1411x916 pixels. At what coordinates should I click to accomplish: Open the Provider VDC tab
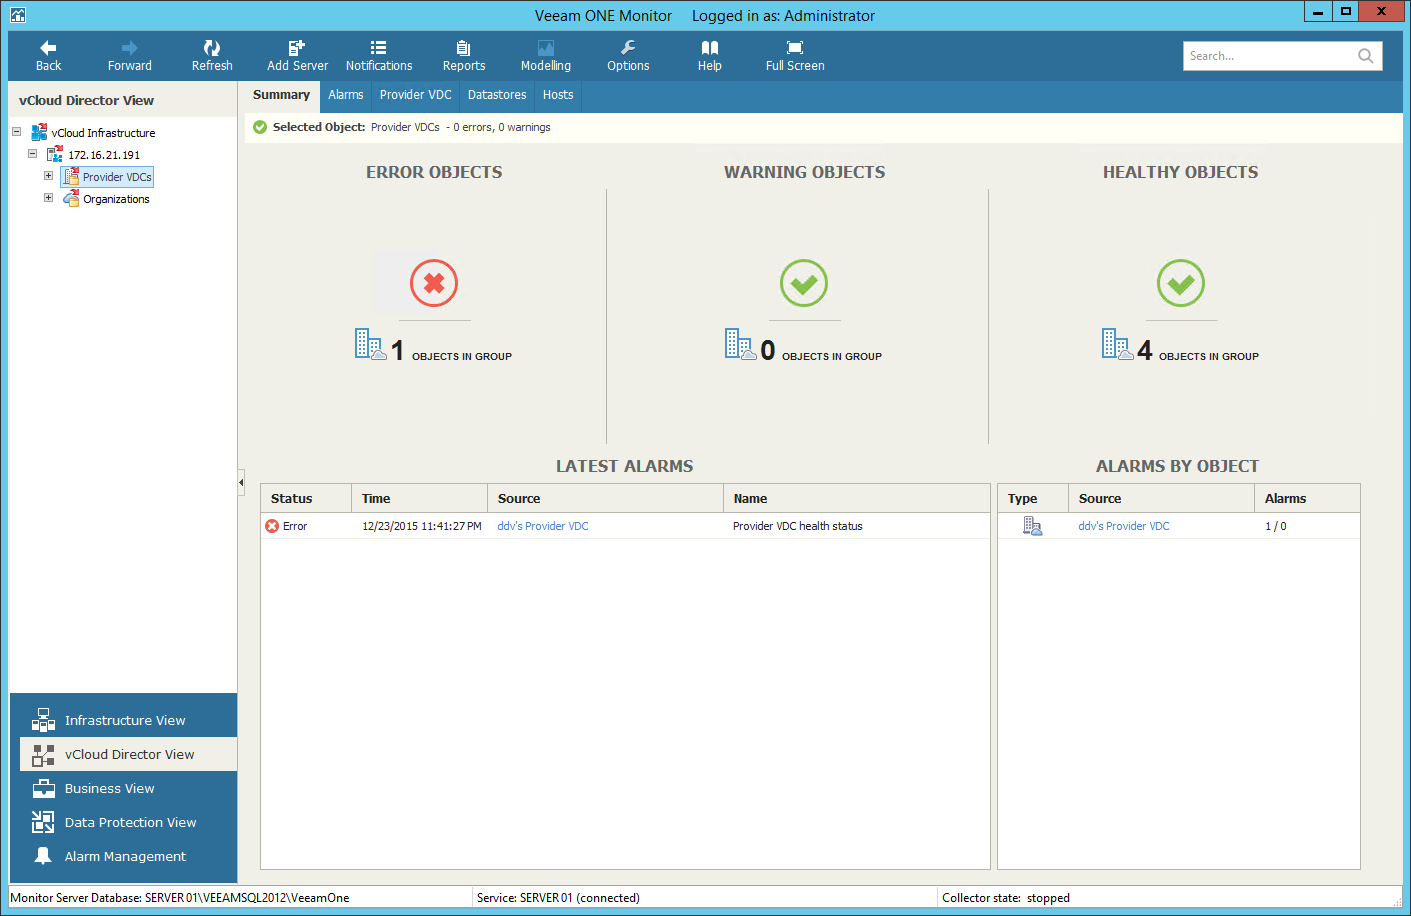416,95
